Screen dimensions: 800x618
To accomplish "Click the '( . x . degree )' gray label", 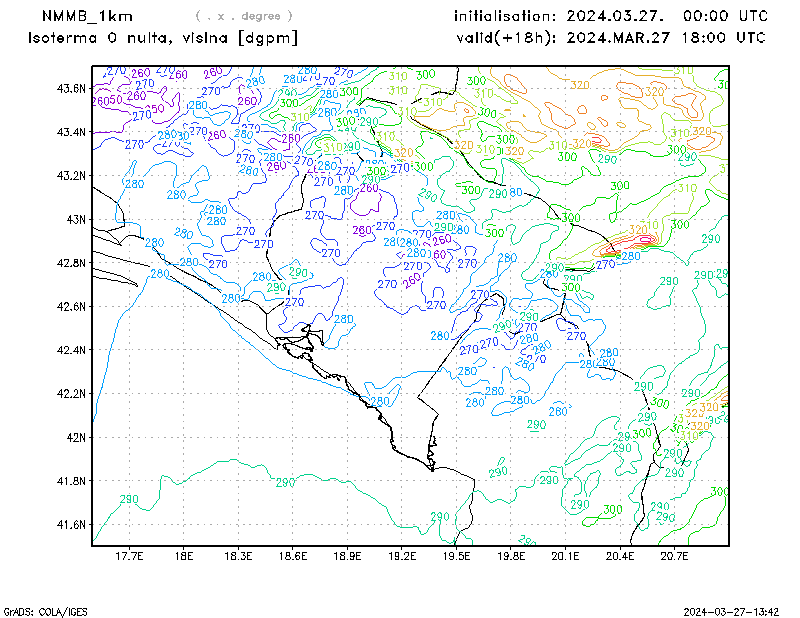I will point(244,16).
